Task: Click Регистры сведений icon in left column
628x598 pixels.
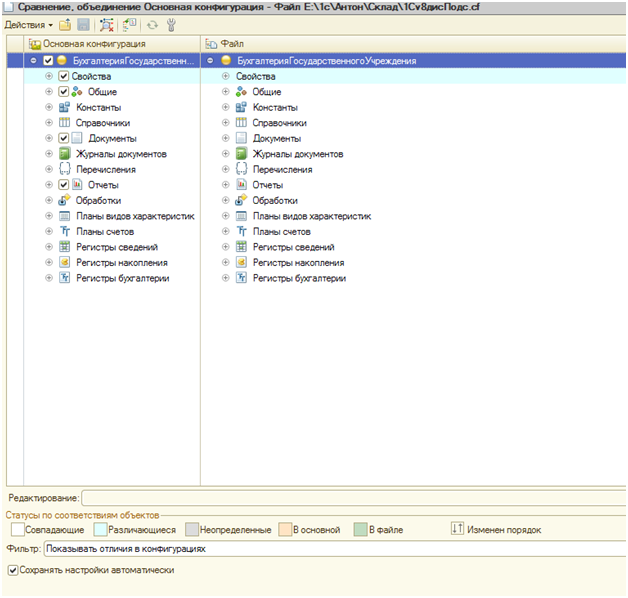Action: [64, 247]
